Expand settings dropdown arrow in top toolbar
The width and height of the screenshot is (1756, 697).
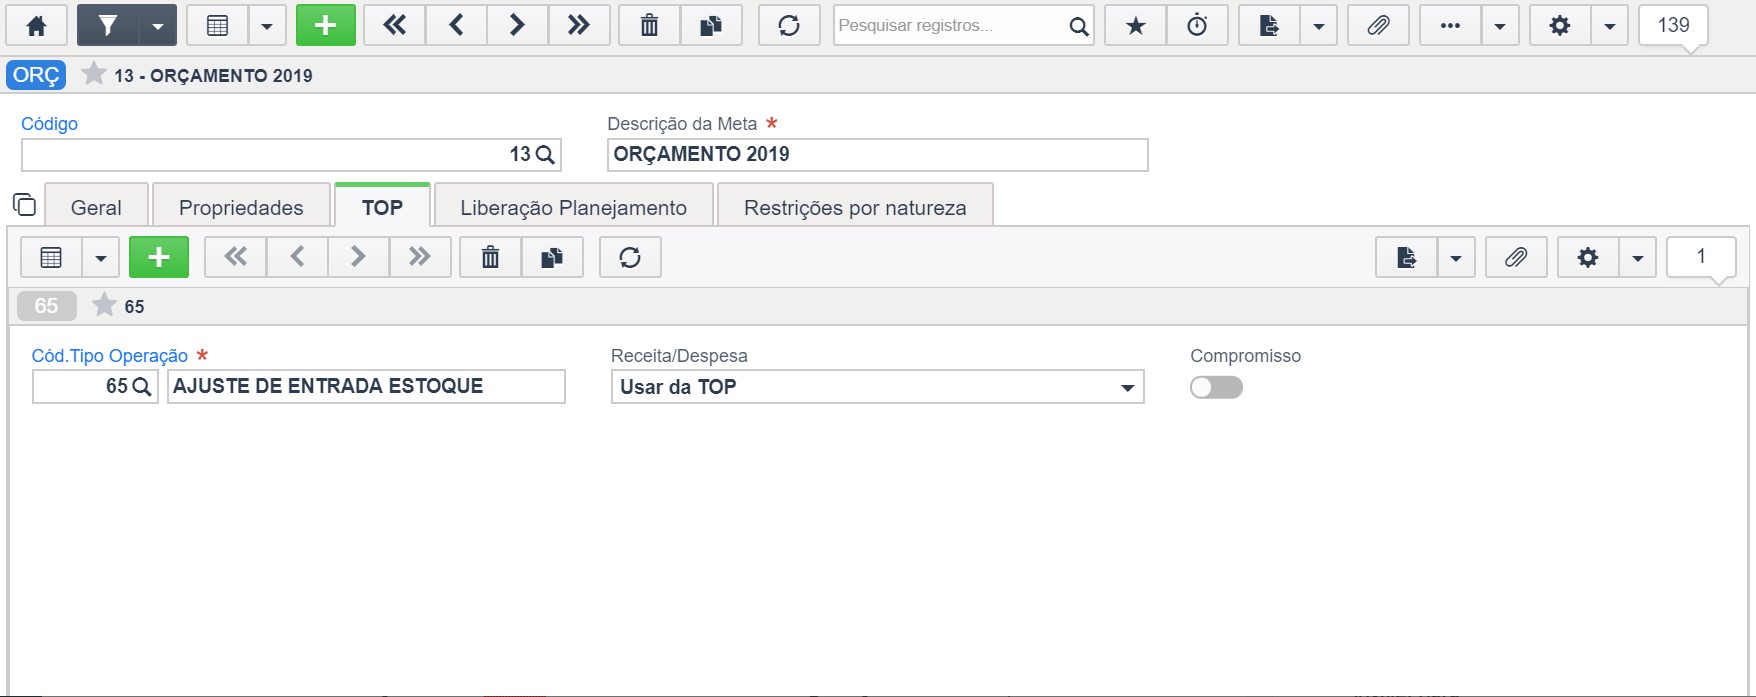[x=1610, y=26]
